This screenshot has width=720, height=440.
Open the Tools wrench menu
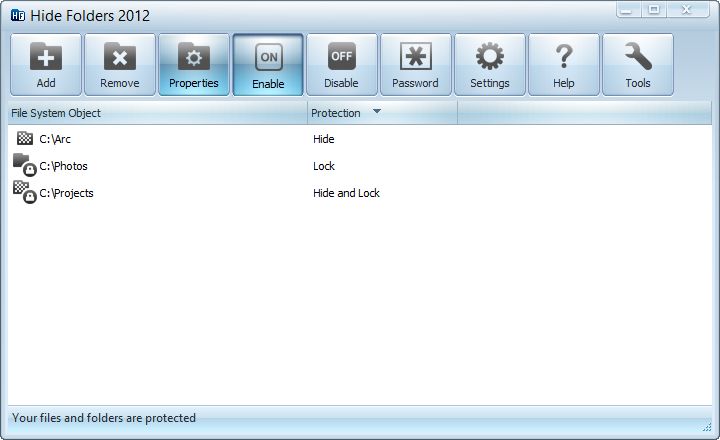[638, 65]
